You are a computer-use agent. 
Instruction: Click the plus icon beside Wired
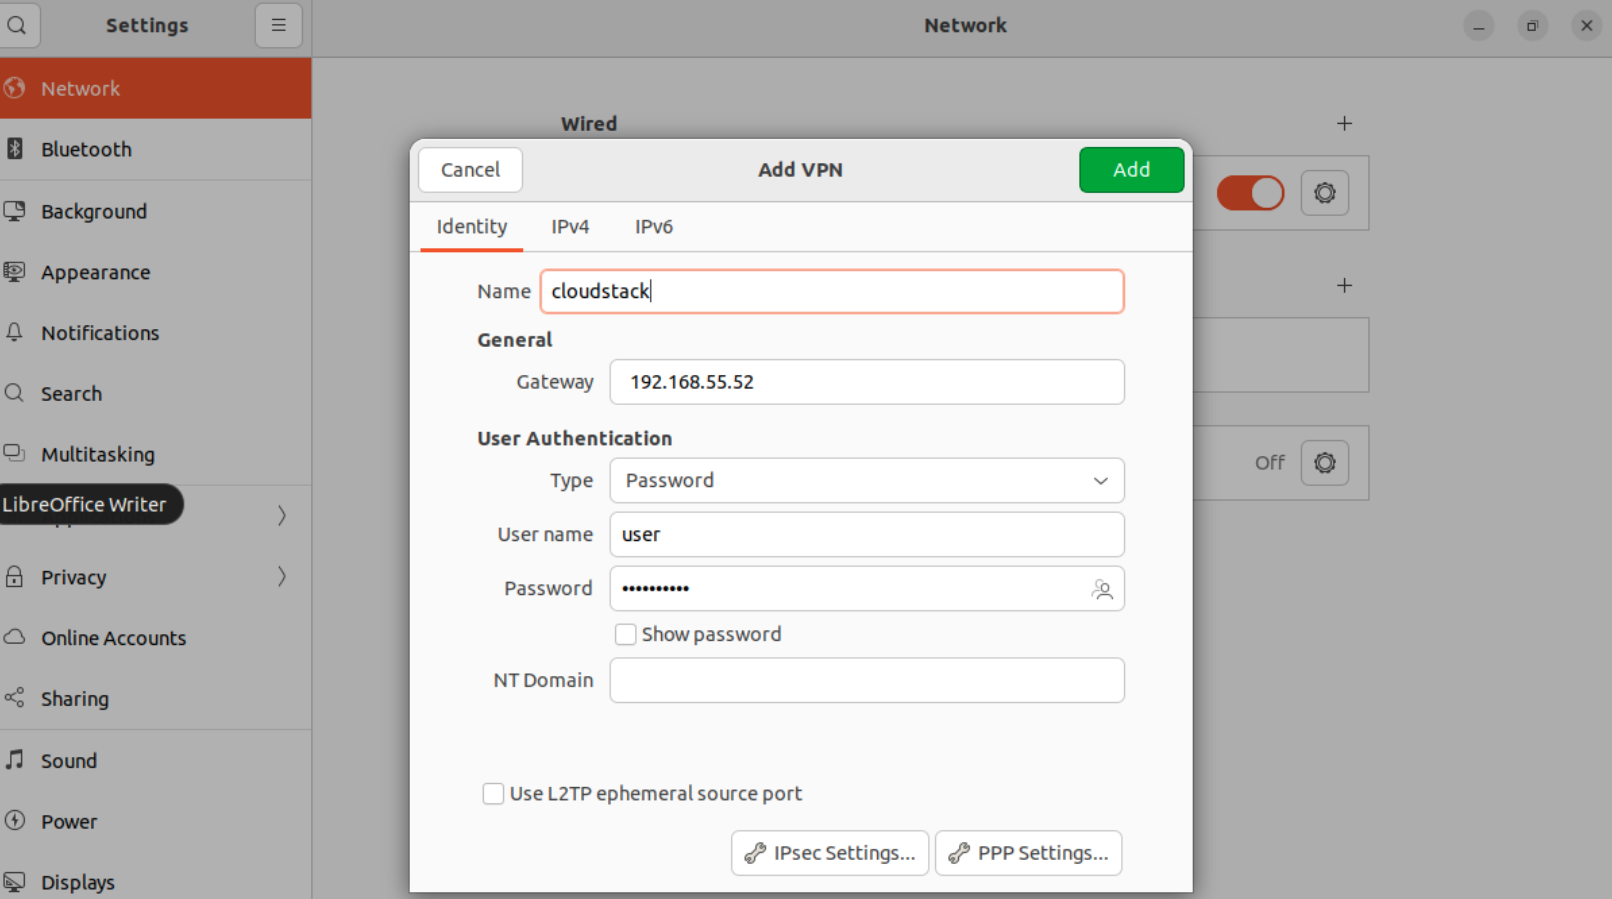pyautogui.click(x=1344, y=123)
